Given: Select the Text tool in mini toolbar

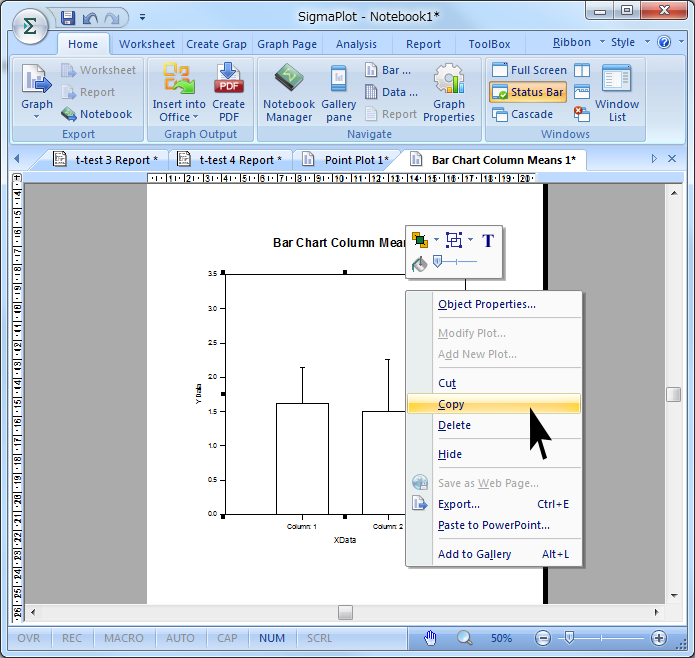Looking at the screenshot, I should click(488, 241).
